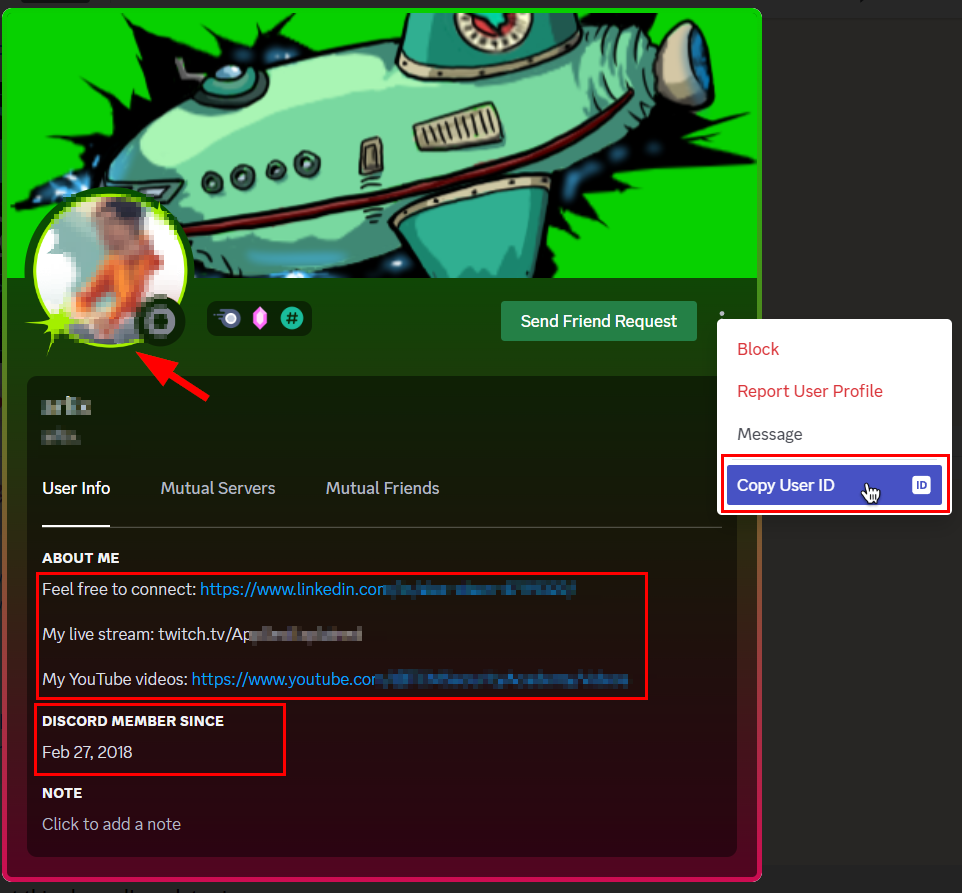Switch to the User Info tab
962x893 pixels.
[76, 488]
